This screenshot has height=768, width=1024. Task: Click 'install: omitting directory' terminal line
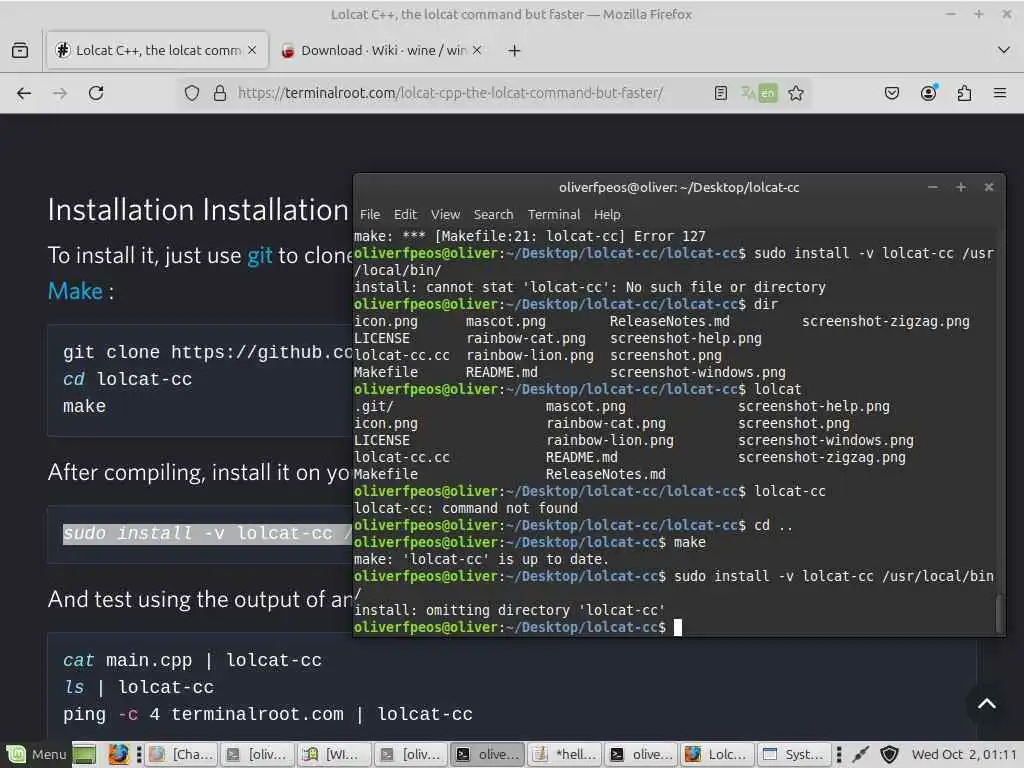pyautogui.click(x=509, y=610)
